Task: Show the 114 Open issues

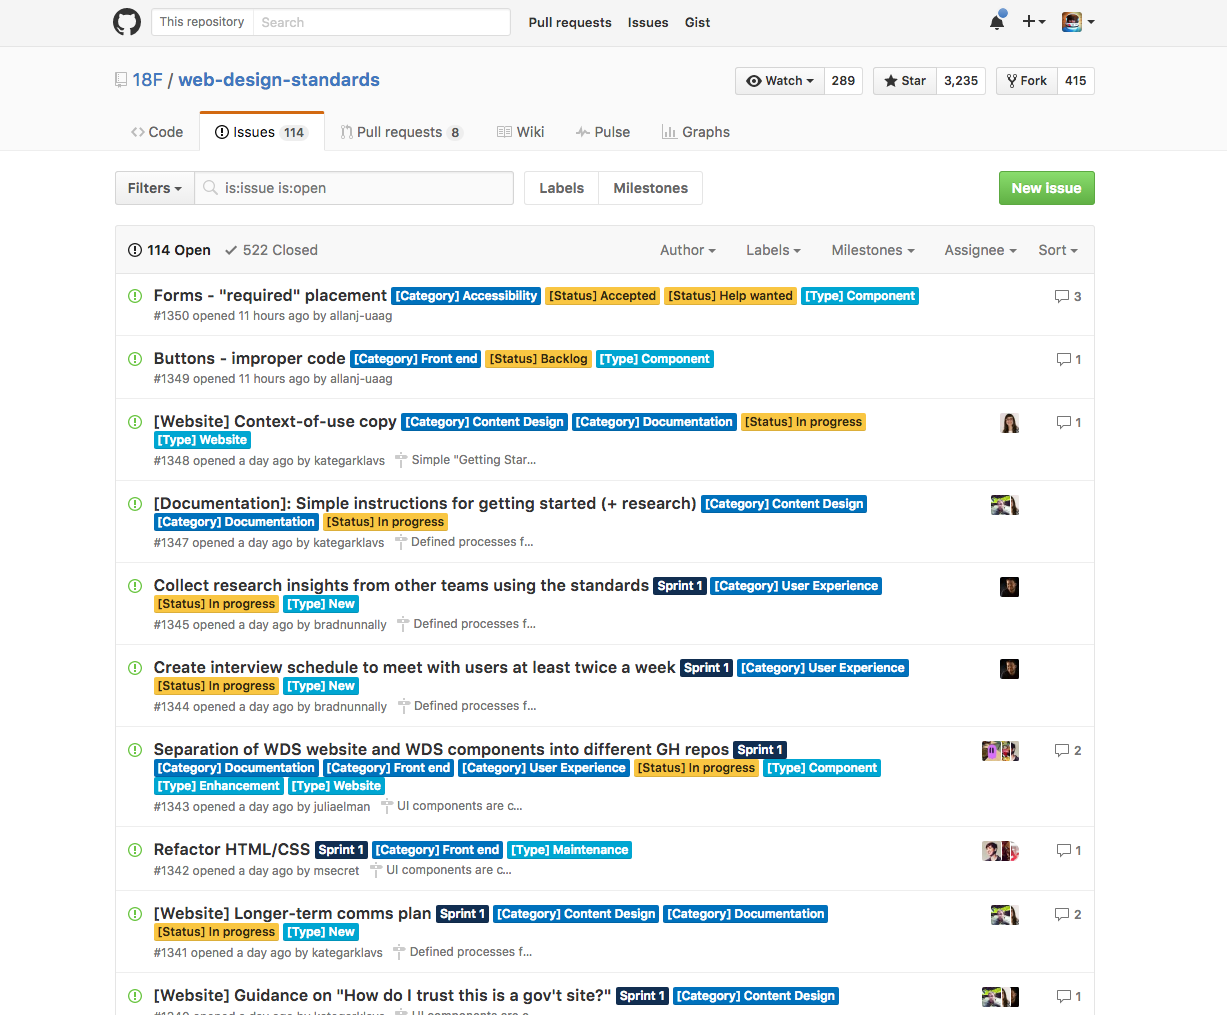Action: 169,250
